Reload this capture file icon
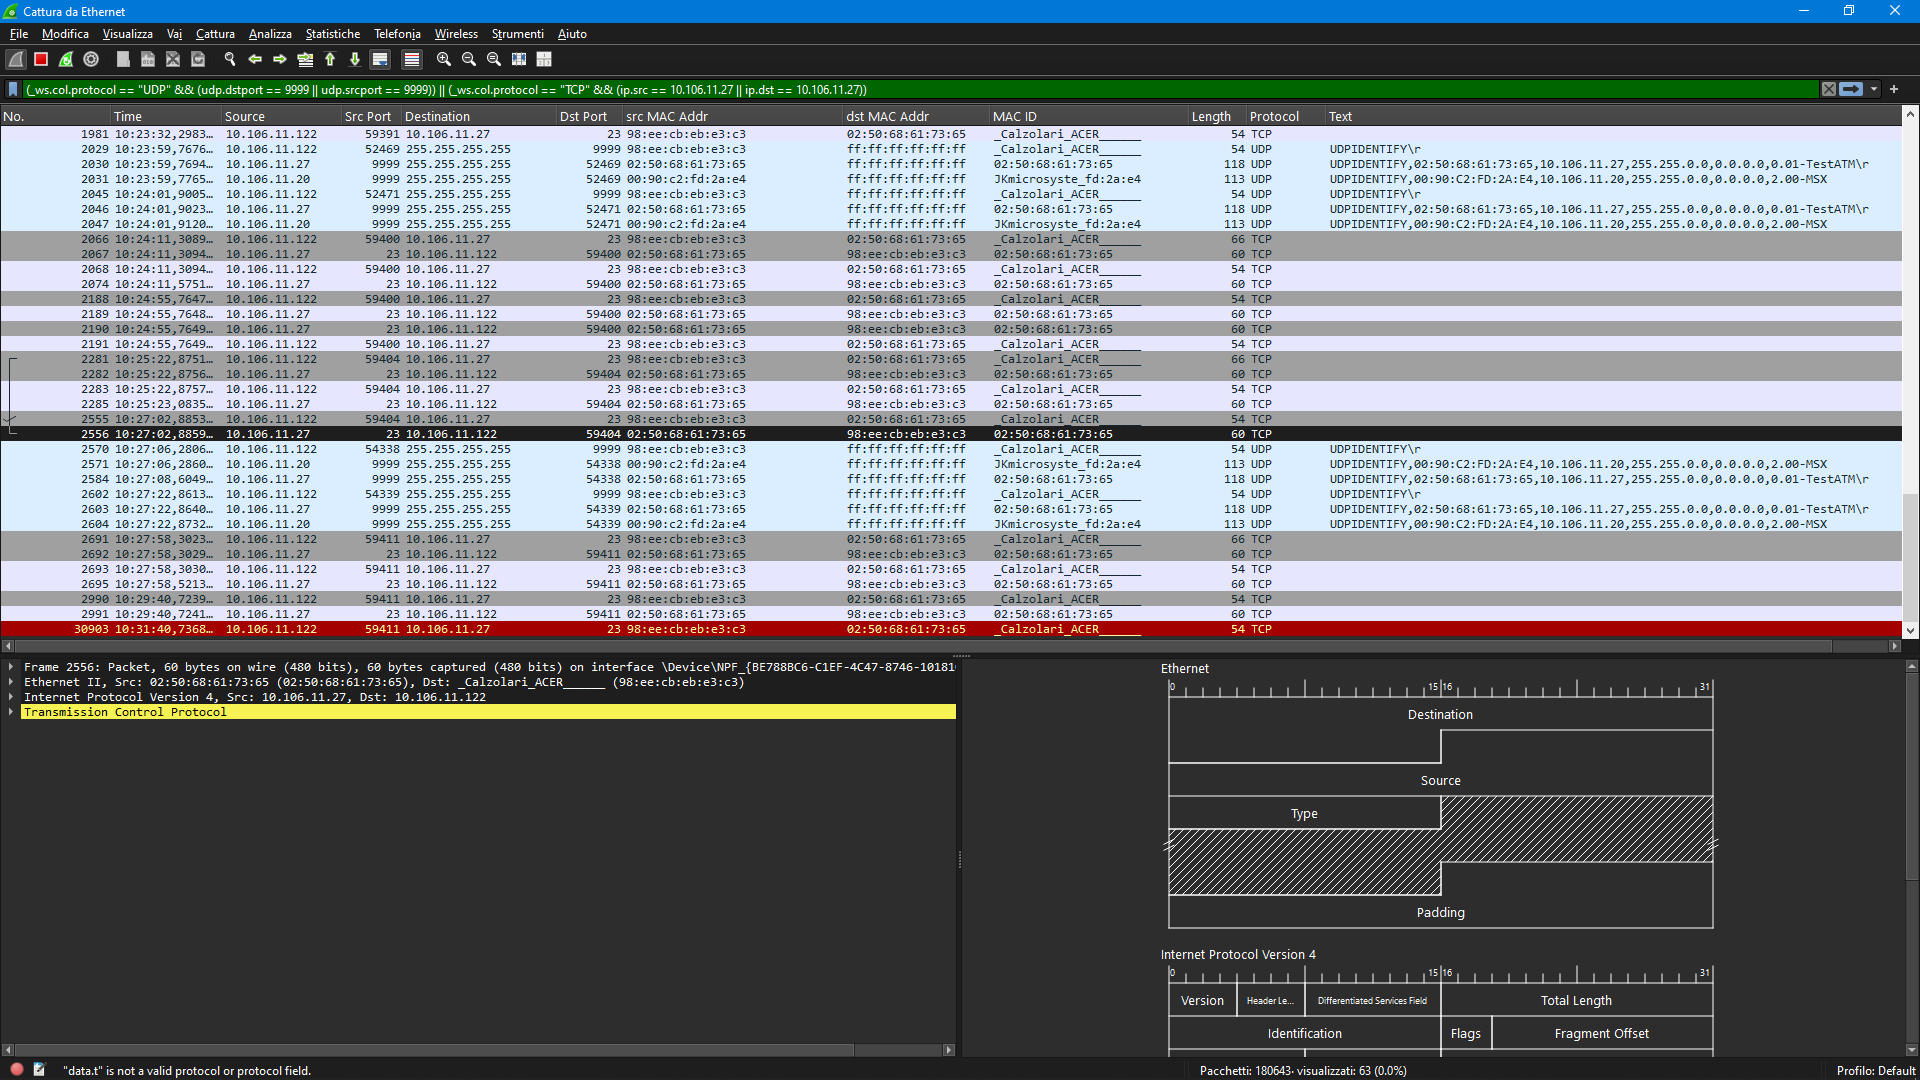 (x=198, y=60)
